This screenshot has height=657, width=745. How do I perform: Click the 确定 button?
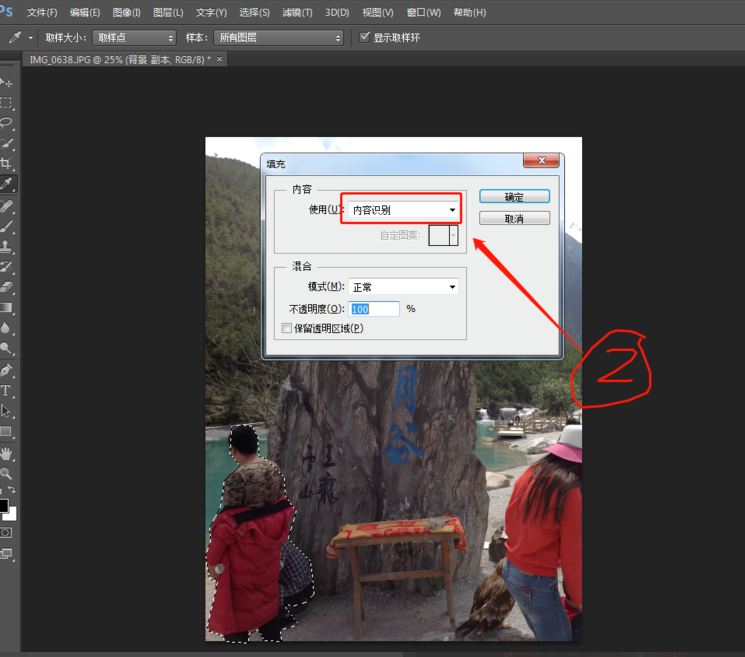tap(514, 197)
